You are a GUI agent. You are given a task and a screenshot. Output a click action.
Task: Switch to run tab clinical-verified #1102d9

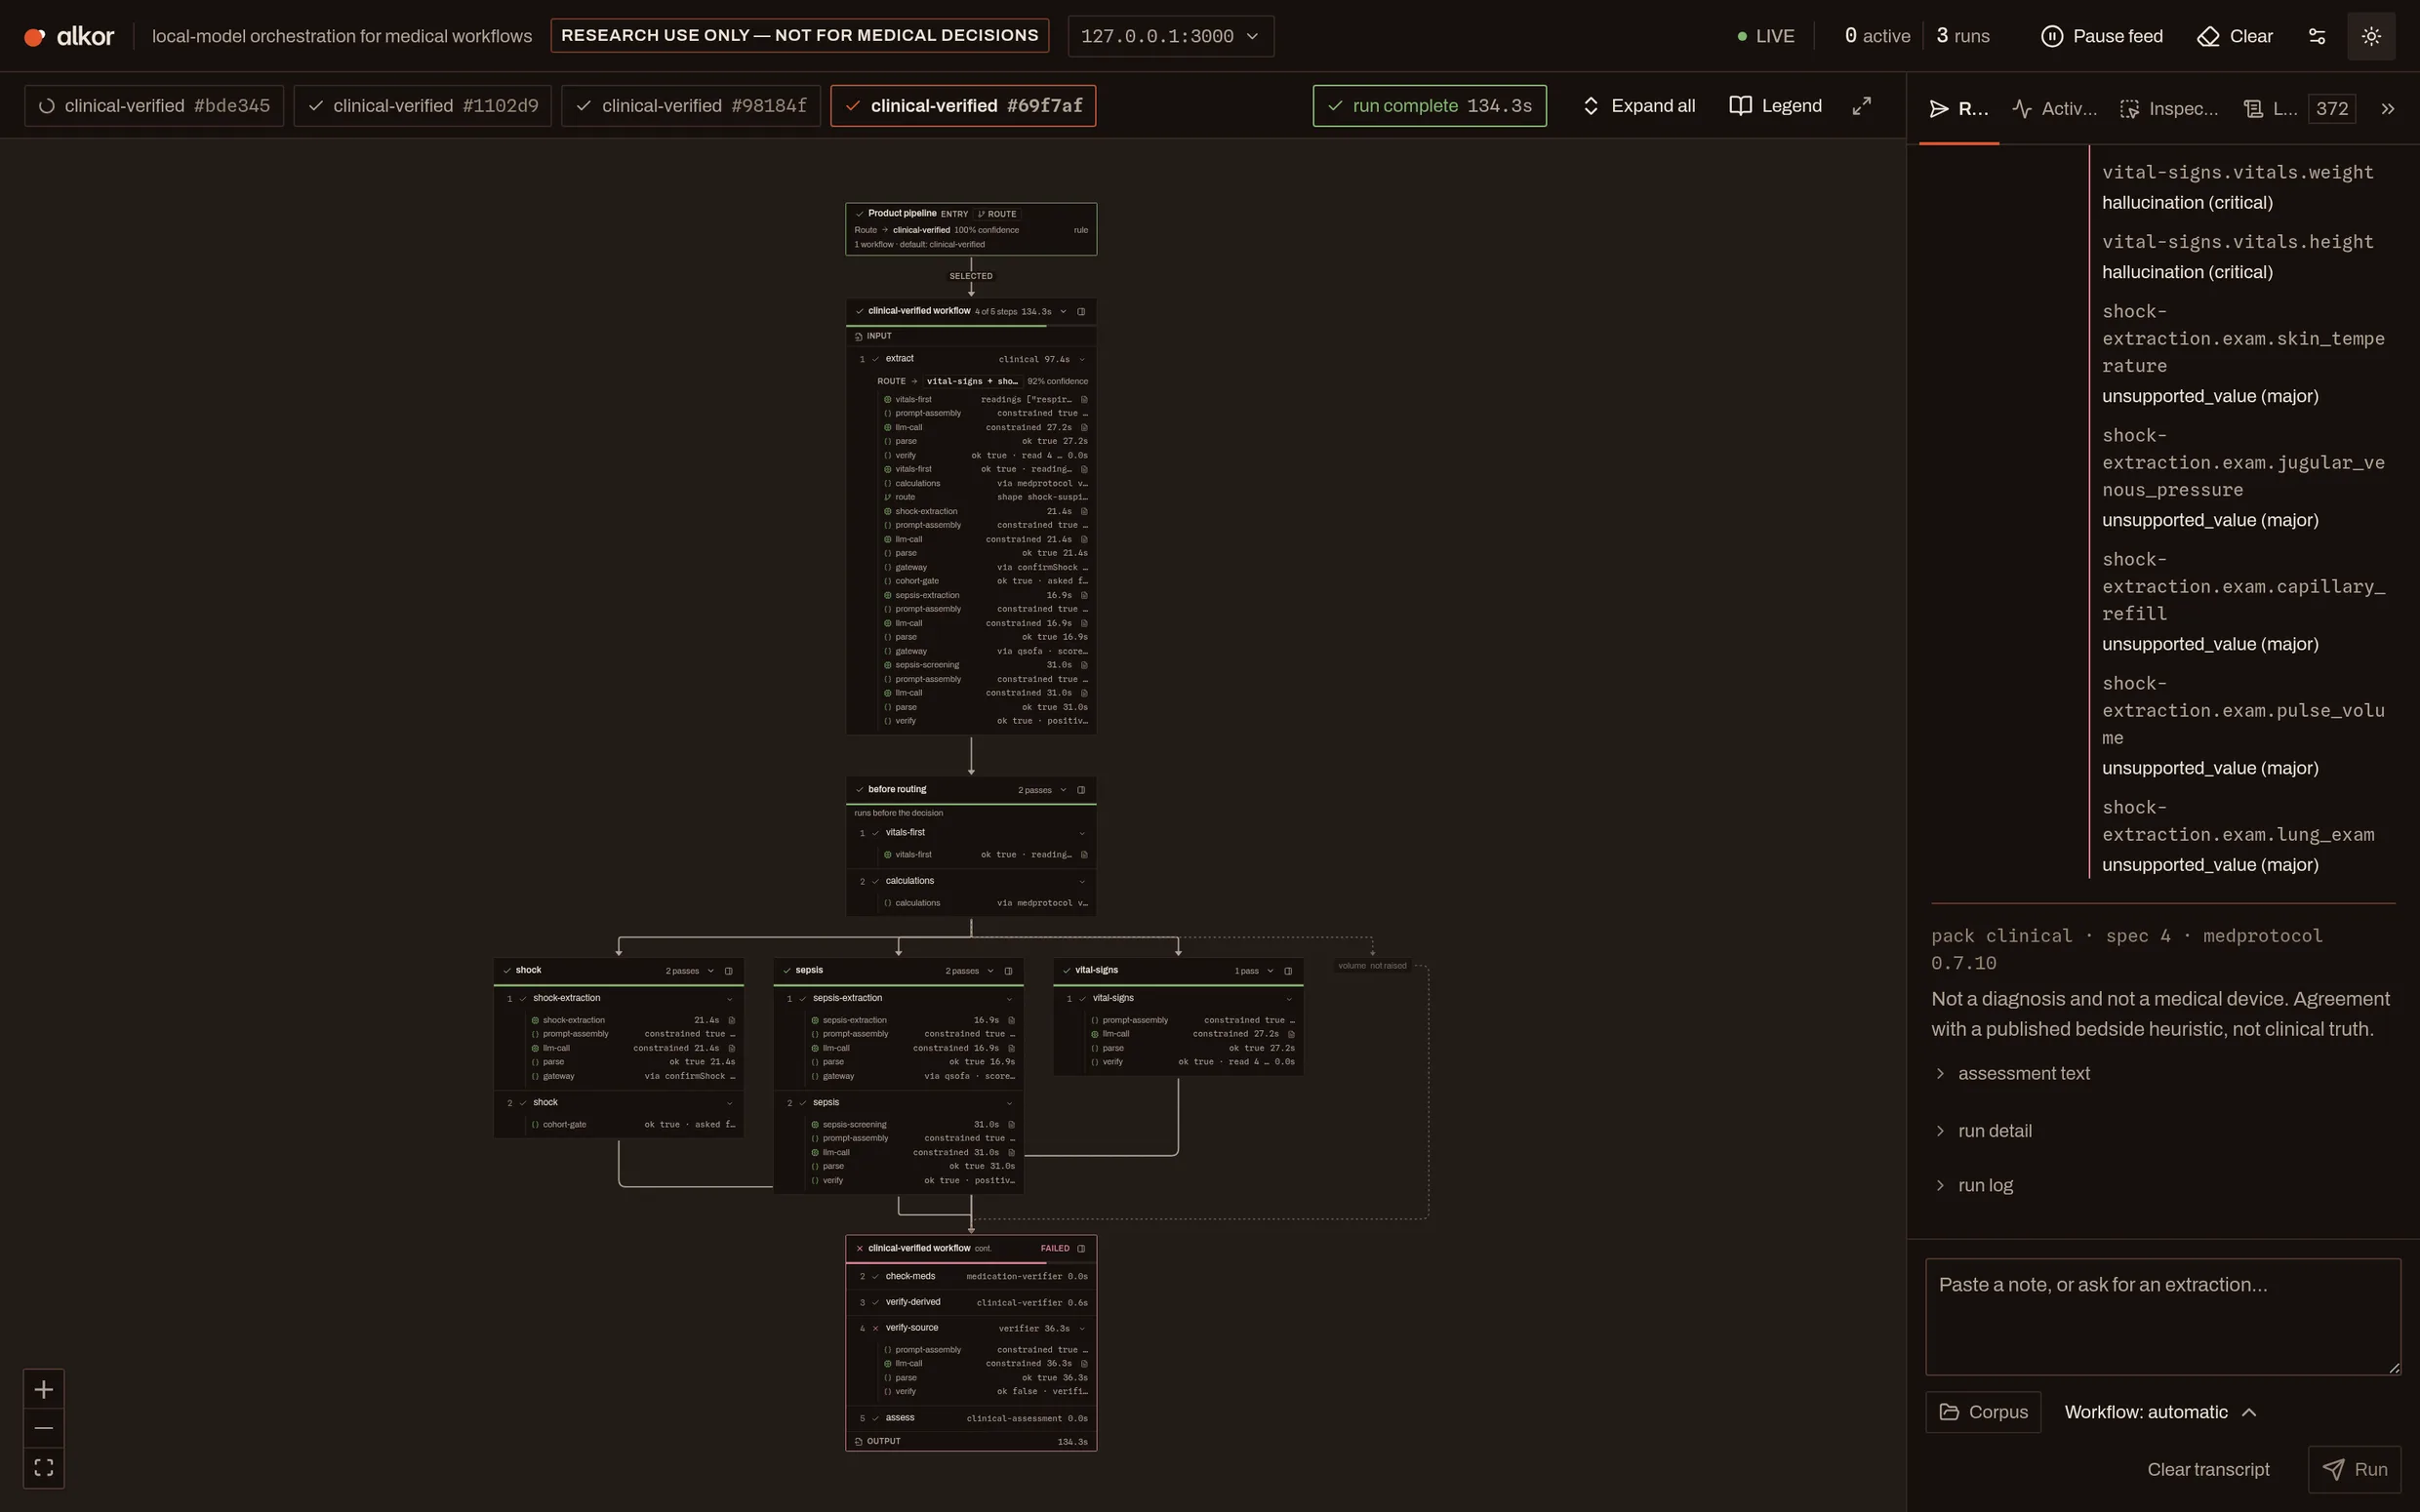tap(422, 106)
